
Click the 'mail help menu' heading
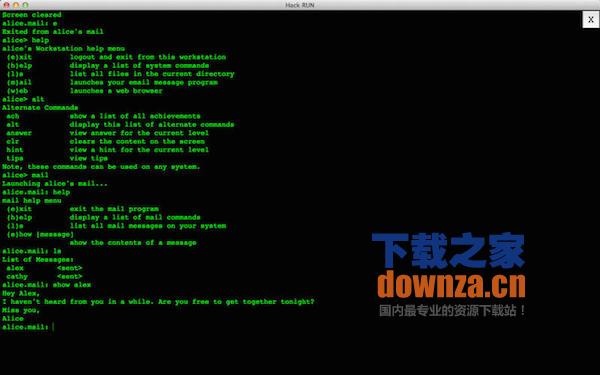[x=32, y=200]
